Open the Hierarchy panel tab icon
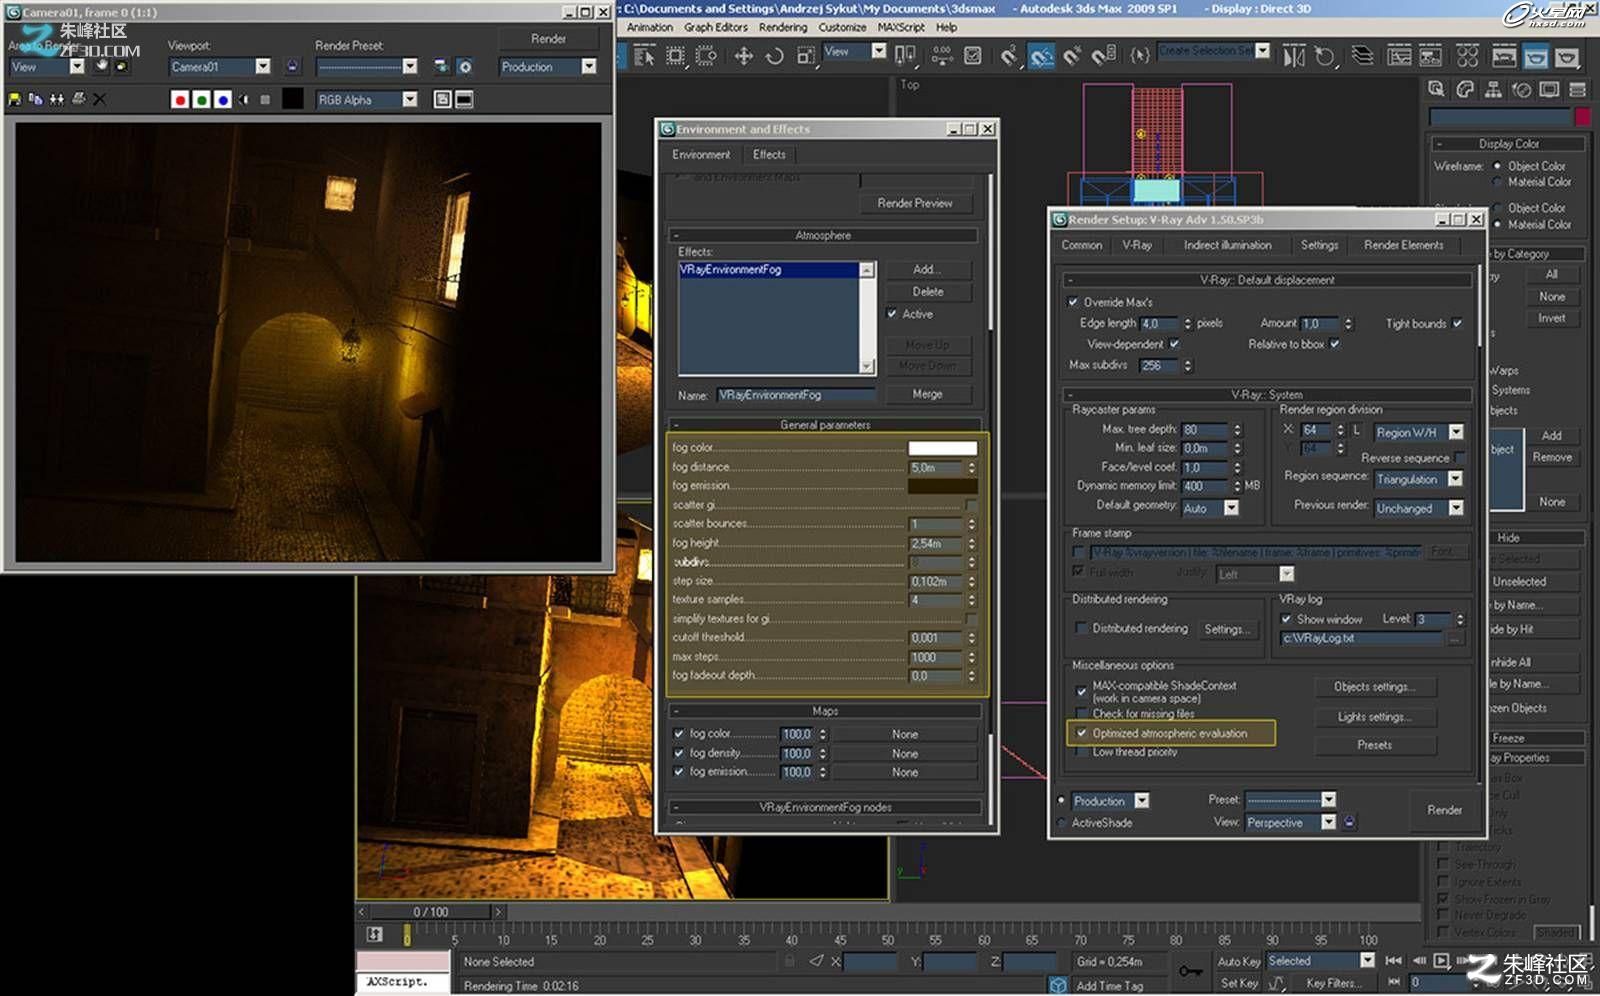The height and width of the screenshot is (996, 1600). tap(1493, 90)
